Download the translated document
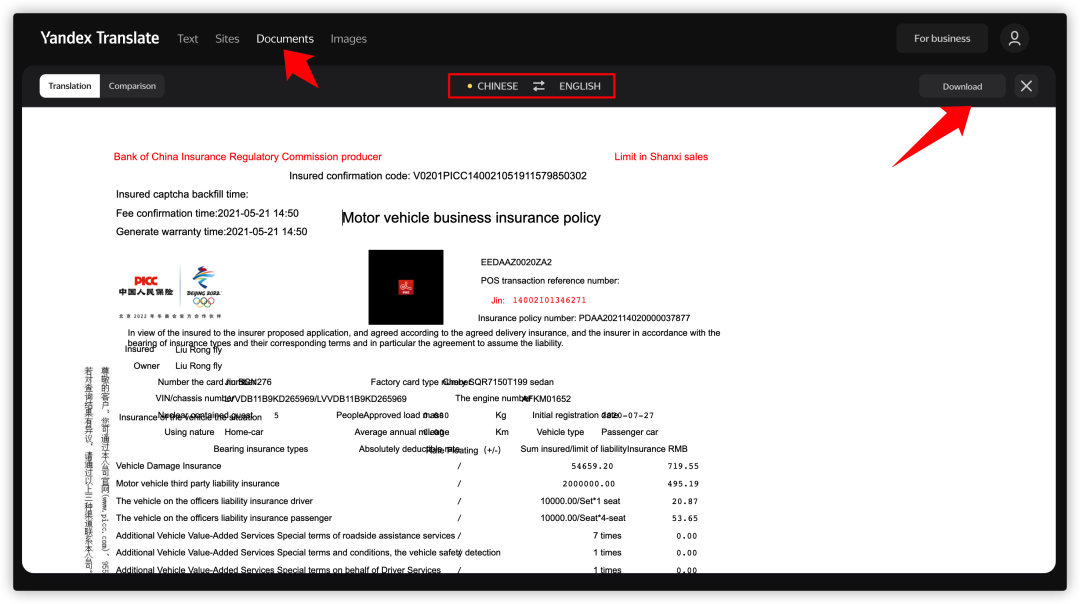Viewport: 1080px width, 604px height. pyautogui.click(x=962, y=86)
